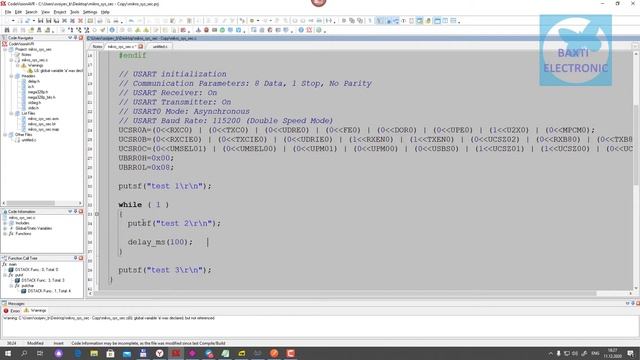Select the CodeVisionAVR root tree item

click(x=21, y=44)
